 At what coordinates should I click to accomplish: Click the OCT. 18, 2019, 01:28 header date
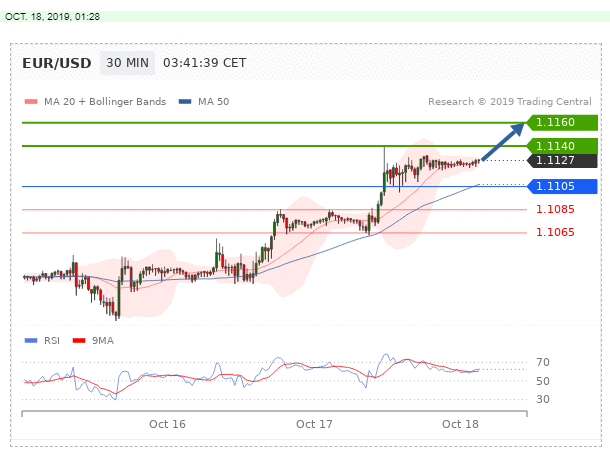point(53,17)
